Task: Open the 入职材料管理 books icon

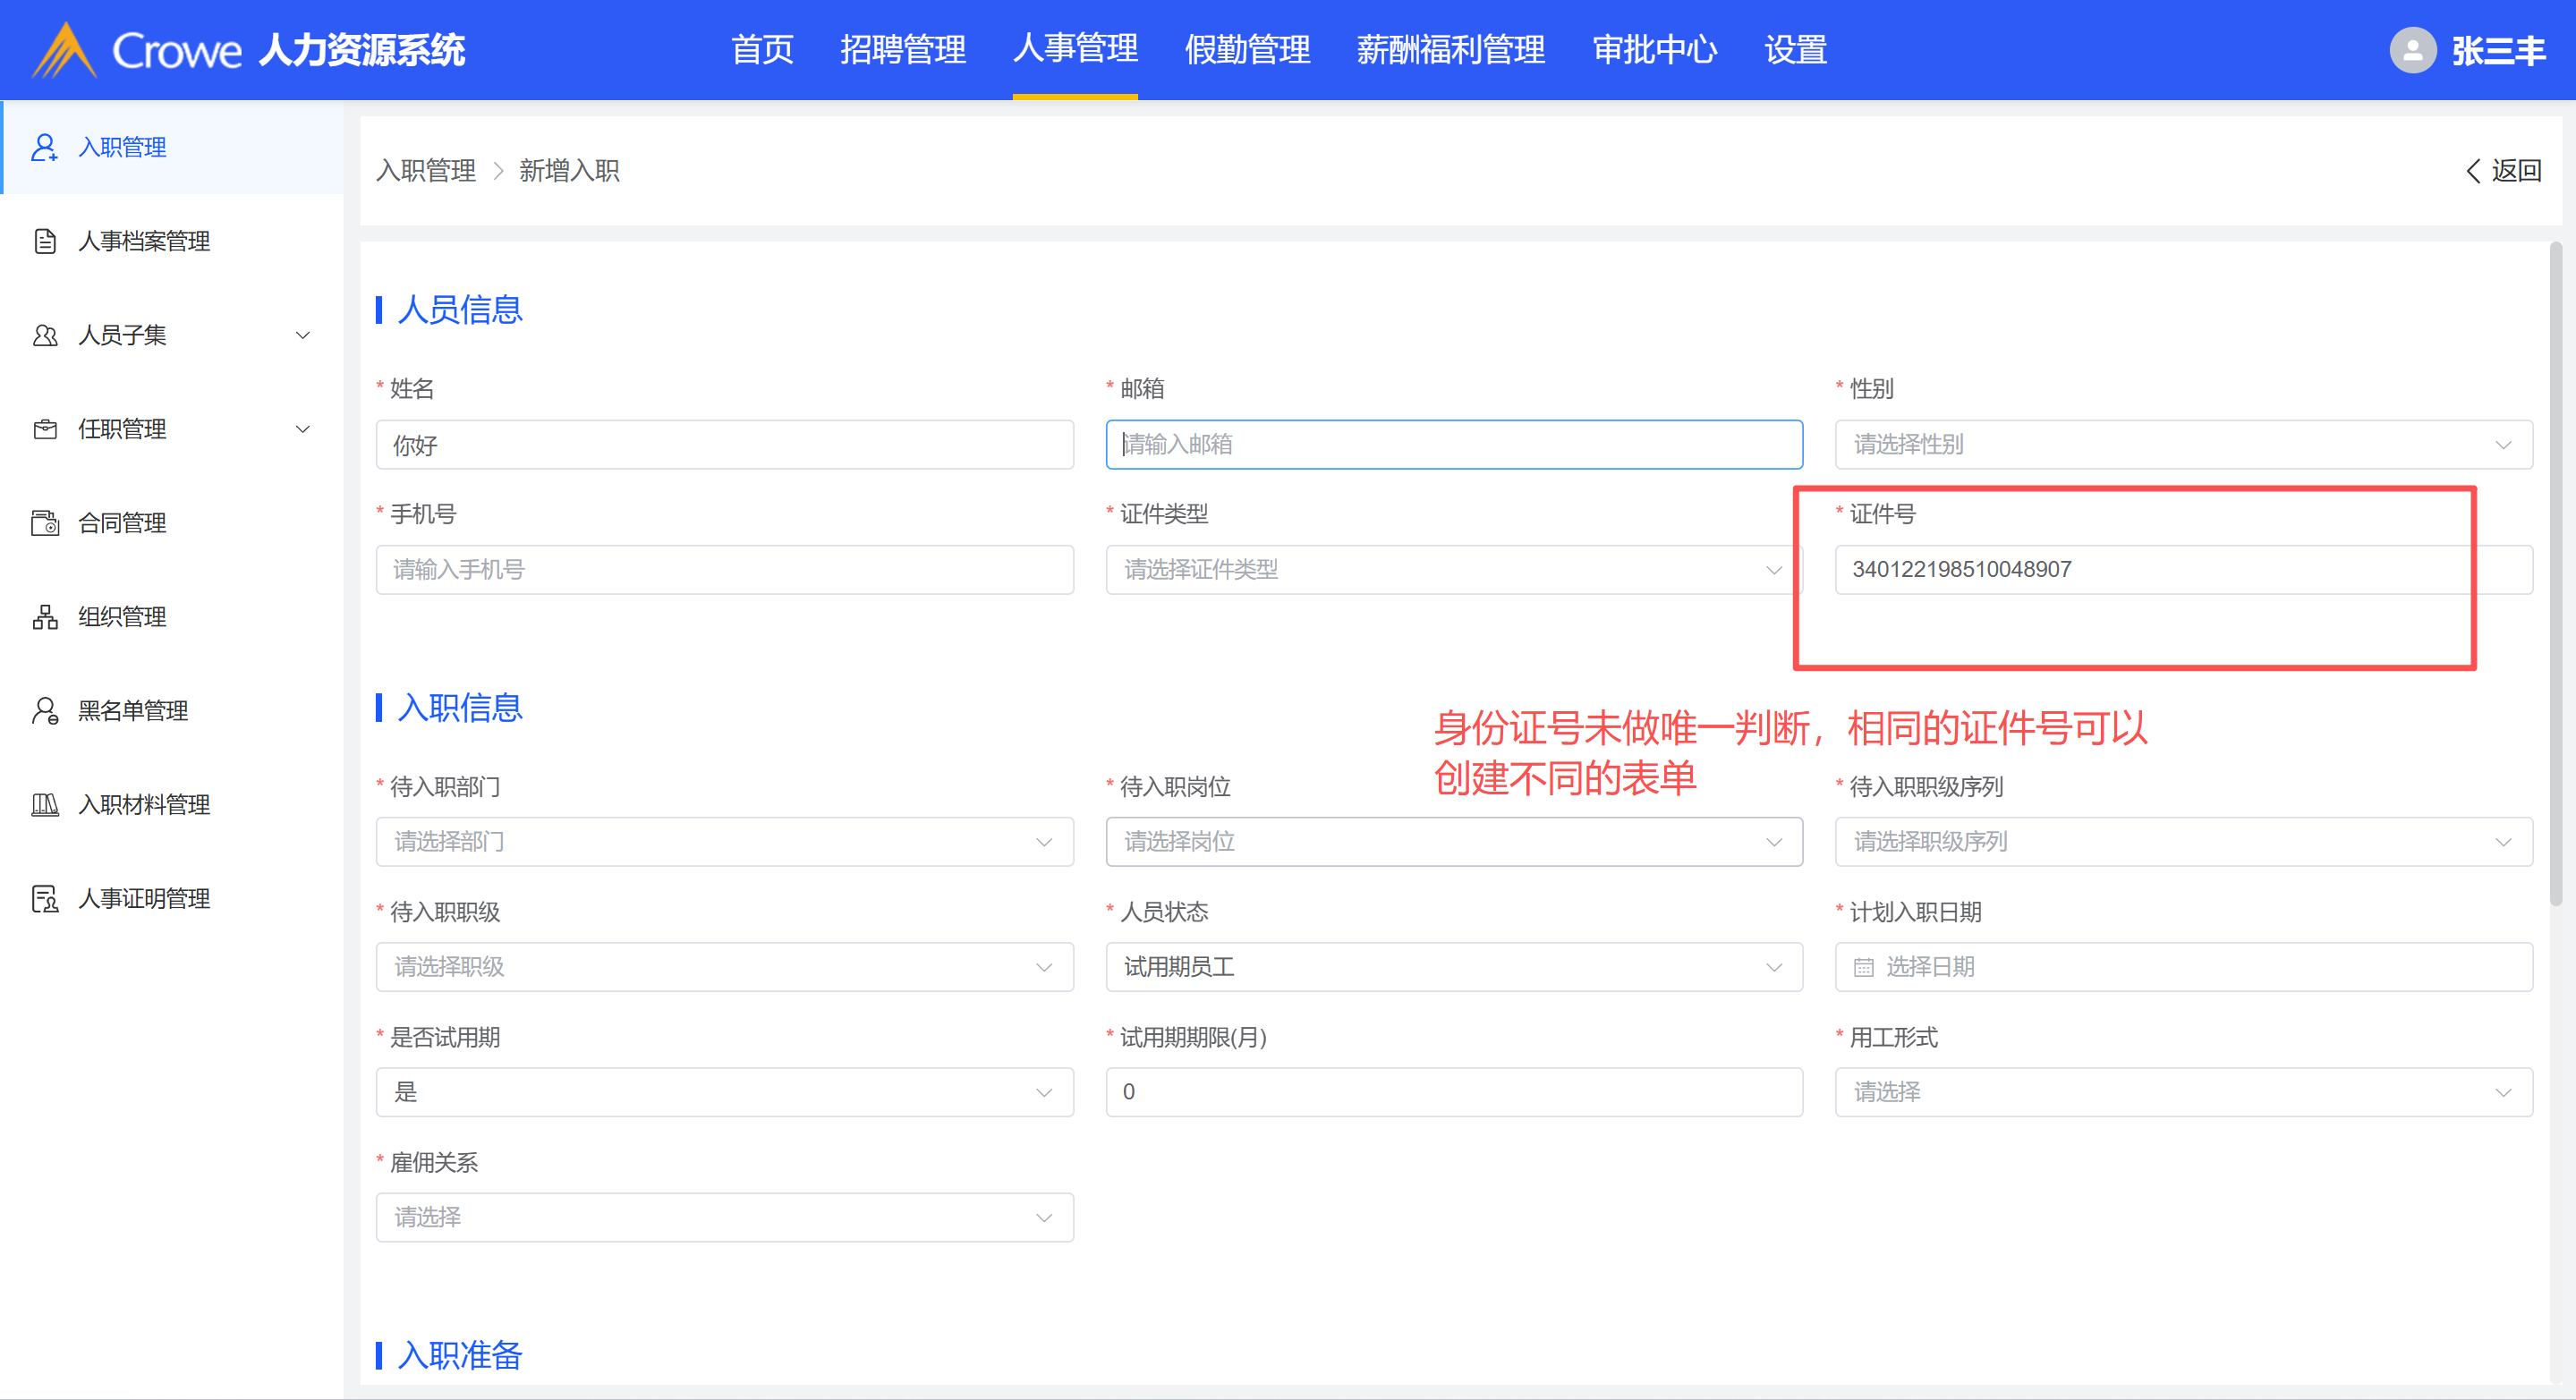Action: click(44, 805)
